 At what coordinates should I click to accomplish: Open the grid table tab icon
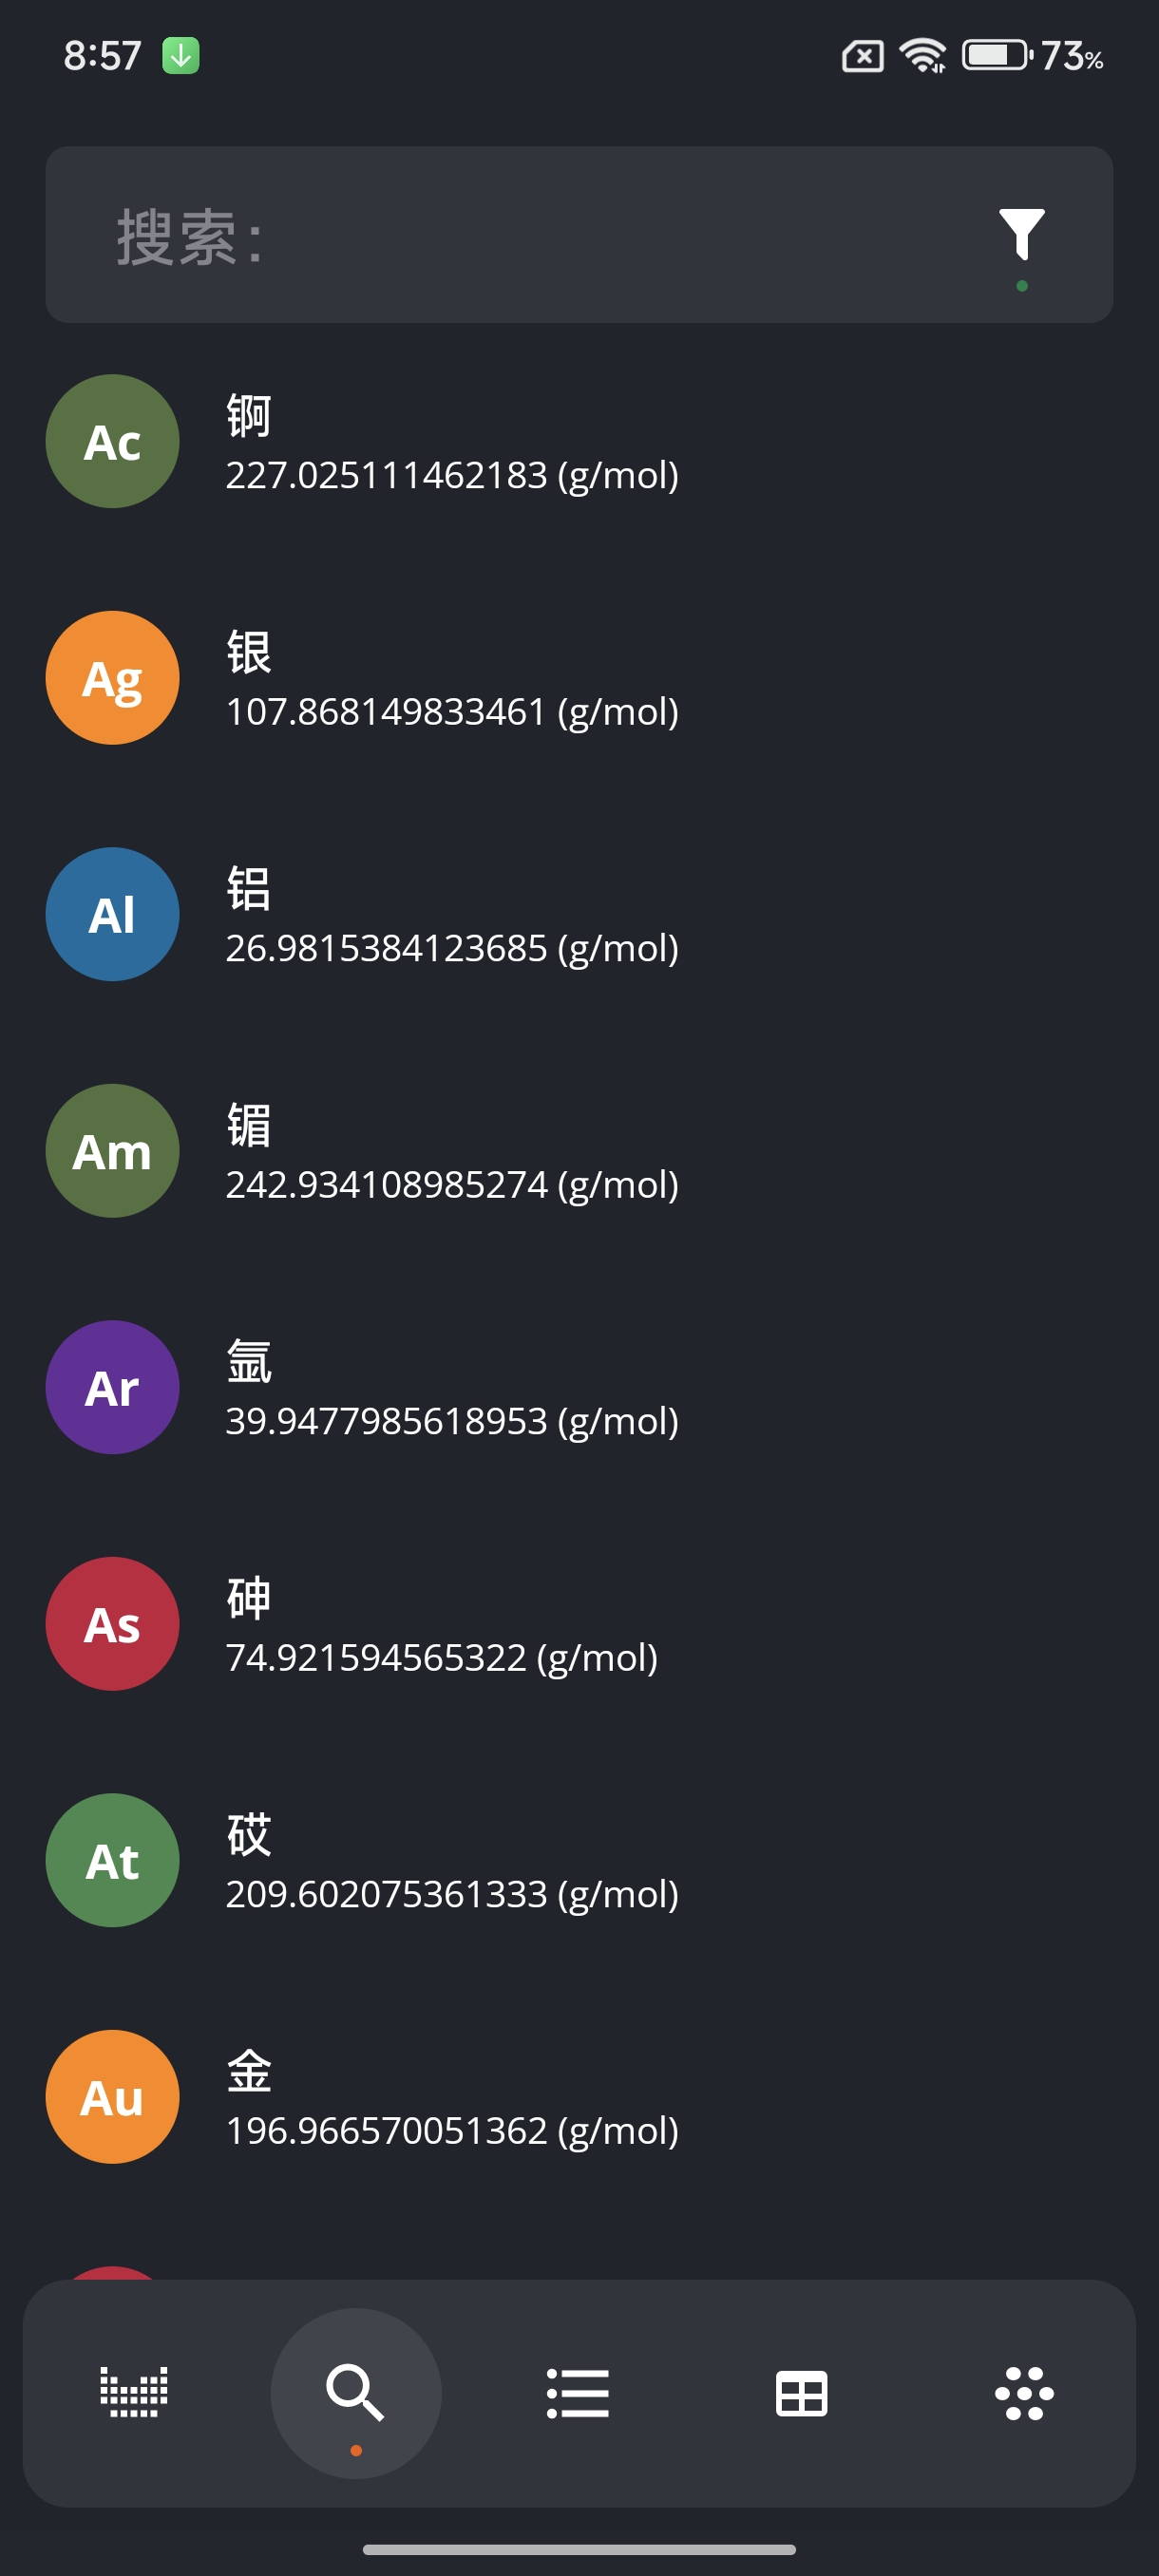pos(801,2393)
